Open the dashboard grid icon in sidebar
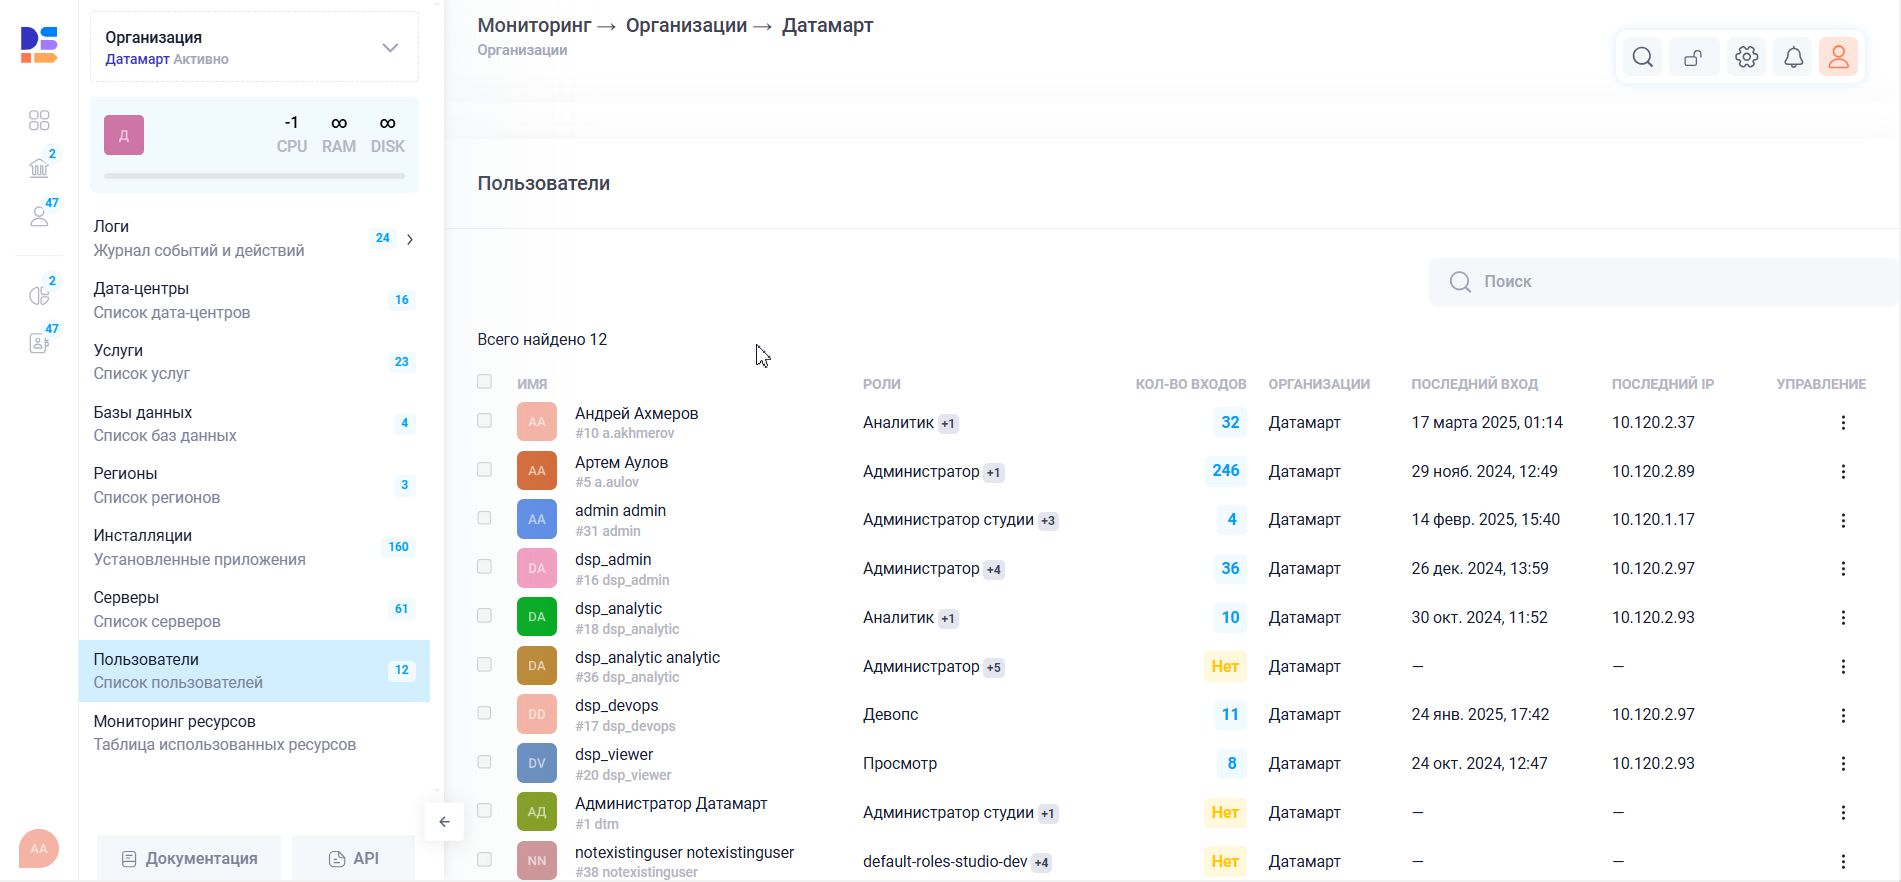This screenshot has width=1901, height=882. (x=39, y=121)
